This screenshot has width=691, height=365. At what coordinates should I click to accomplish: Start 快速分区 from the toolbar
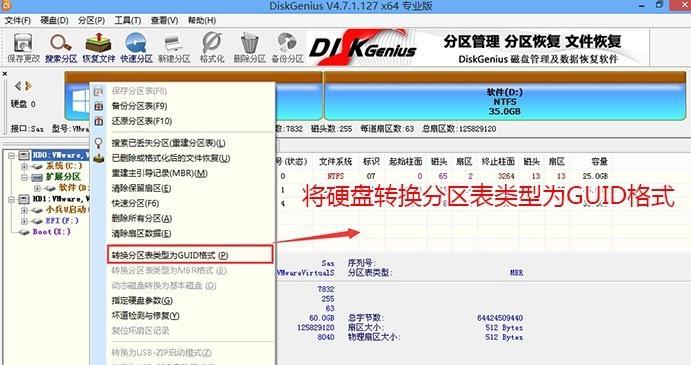pos(136,48)
